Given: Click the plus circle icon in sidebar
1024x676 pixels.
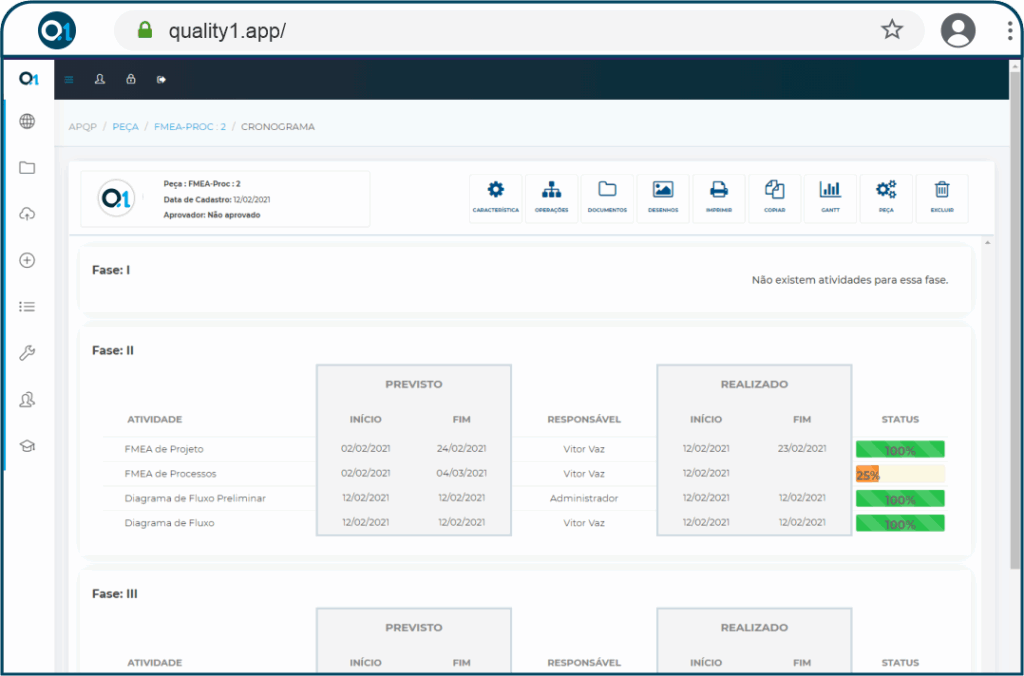Looking at the screenshot, I should [27, 261].
